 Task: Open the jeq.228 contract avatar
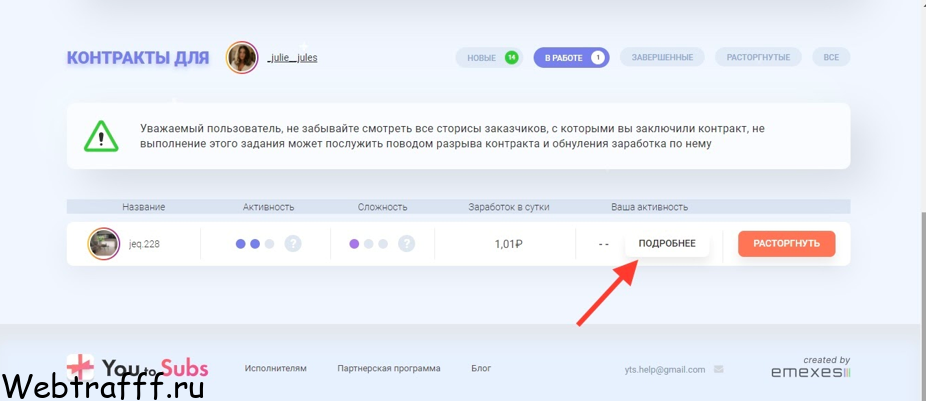[104, 243]
